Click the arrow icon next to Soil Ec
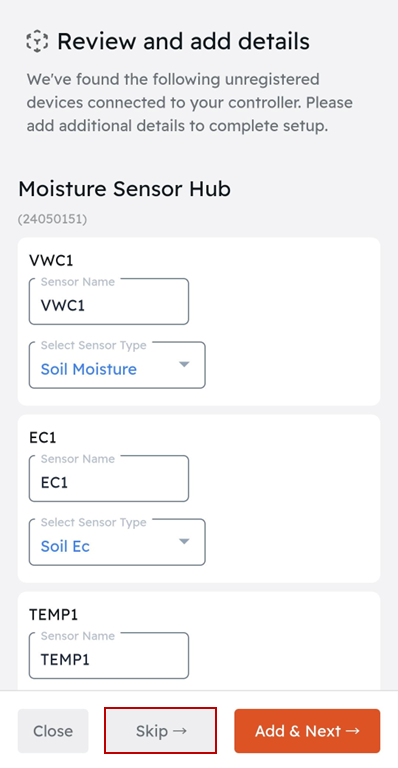This screenshot has width=398, height=768. point(184,542)
